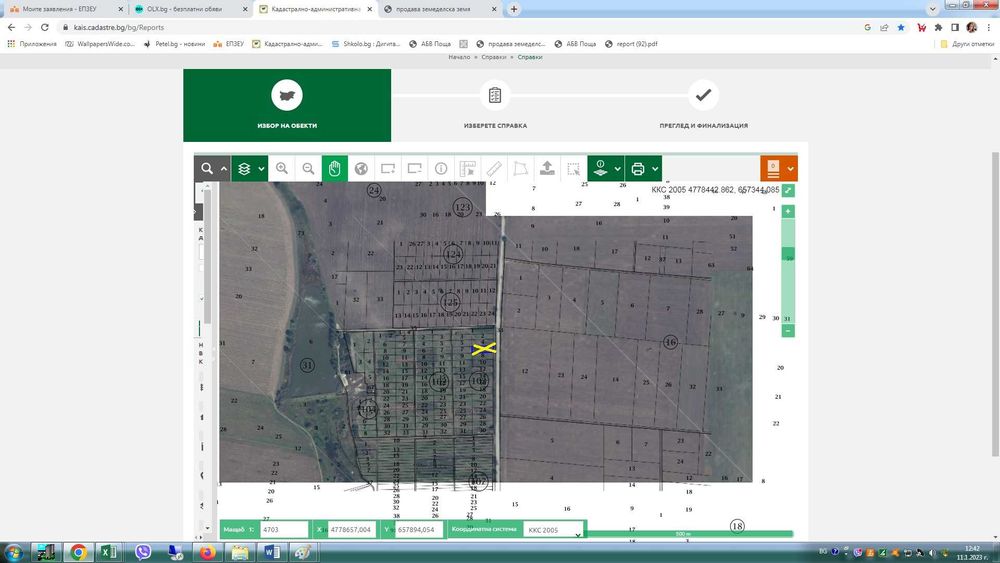Click the map zoom slider plus button
Image resolution: width=1000 pixels, height=563 pixels.
click(x=788, y=212)
